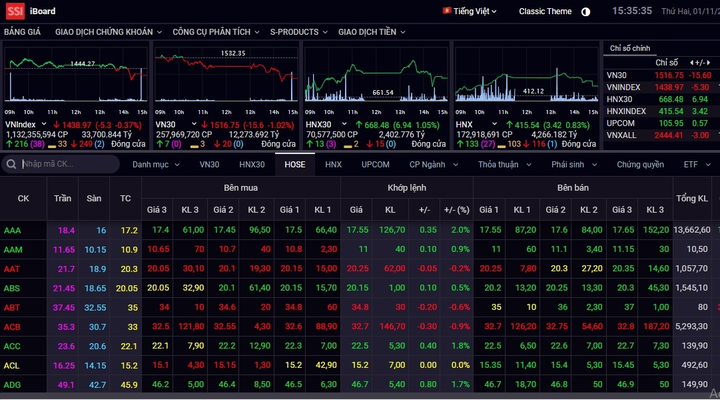Open the Tiếng Việt language selector
720x400 pixels.
point(475,11)
